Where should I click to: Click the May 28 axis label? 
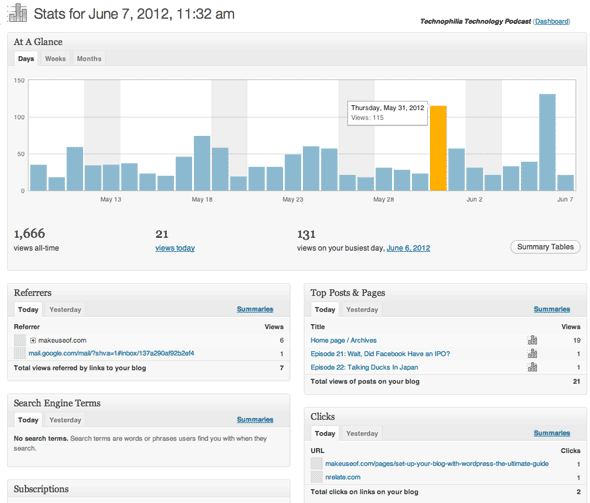(x=383, y=199)
